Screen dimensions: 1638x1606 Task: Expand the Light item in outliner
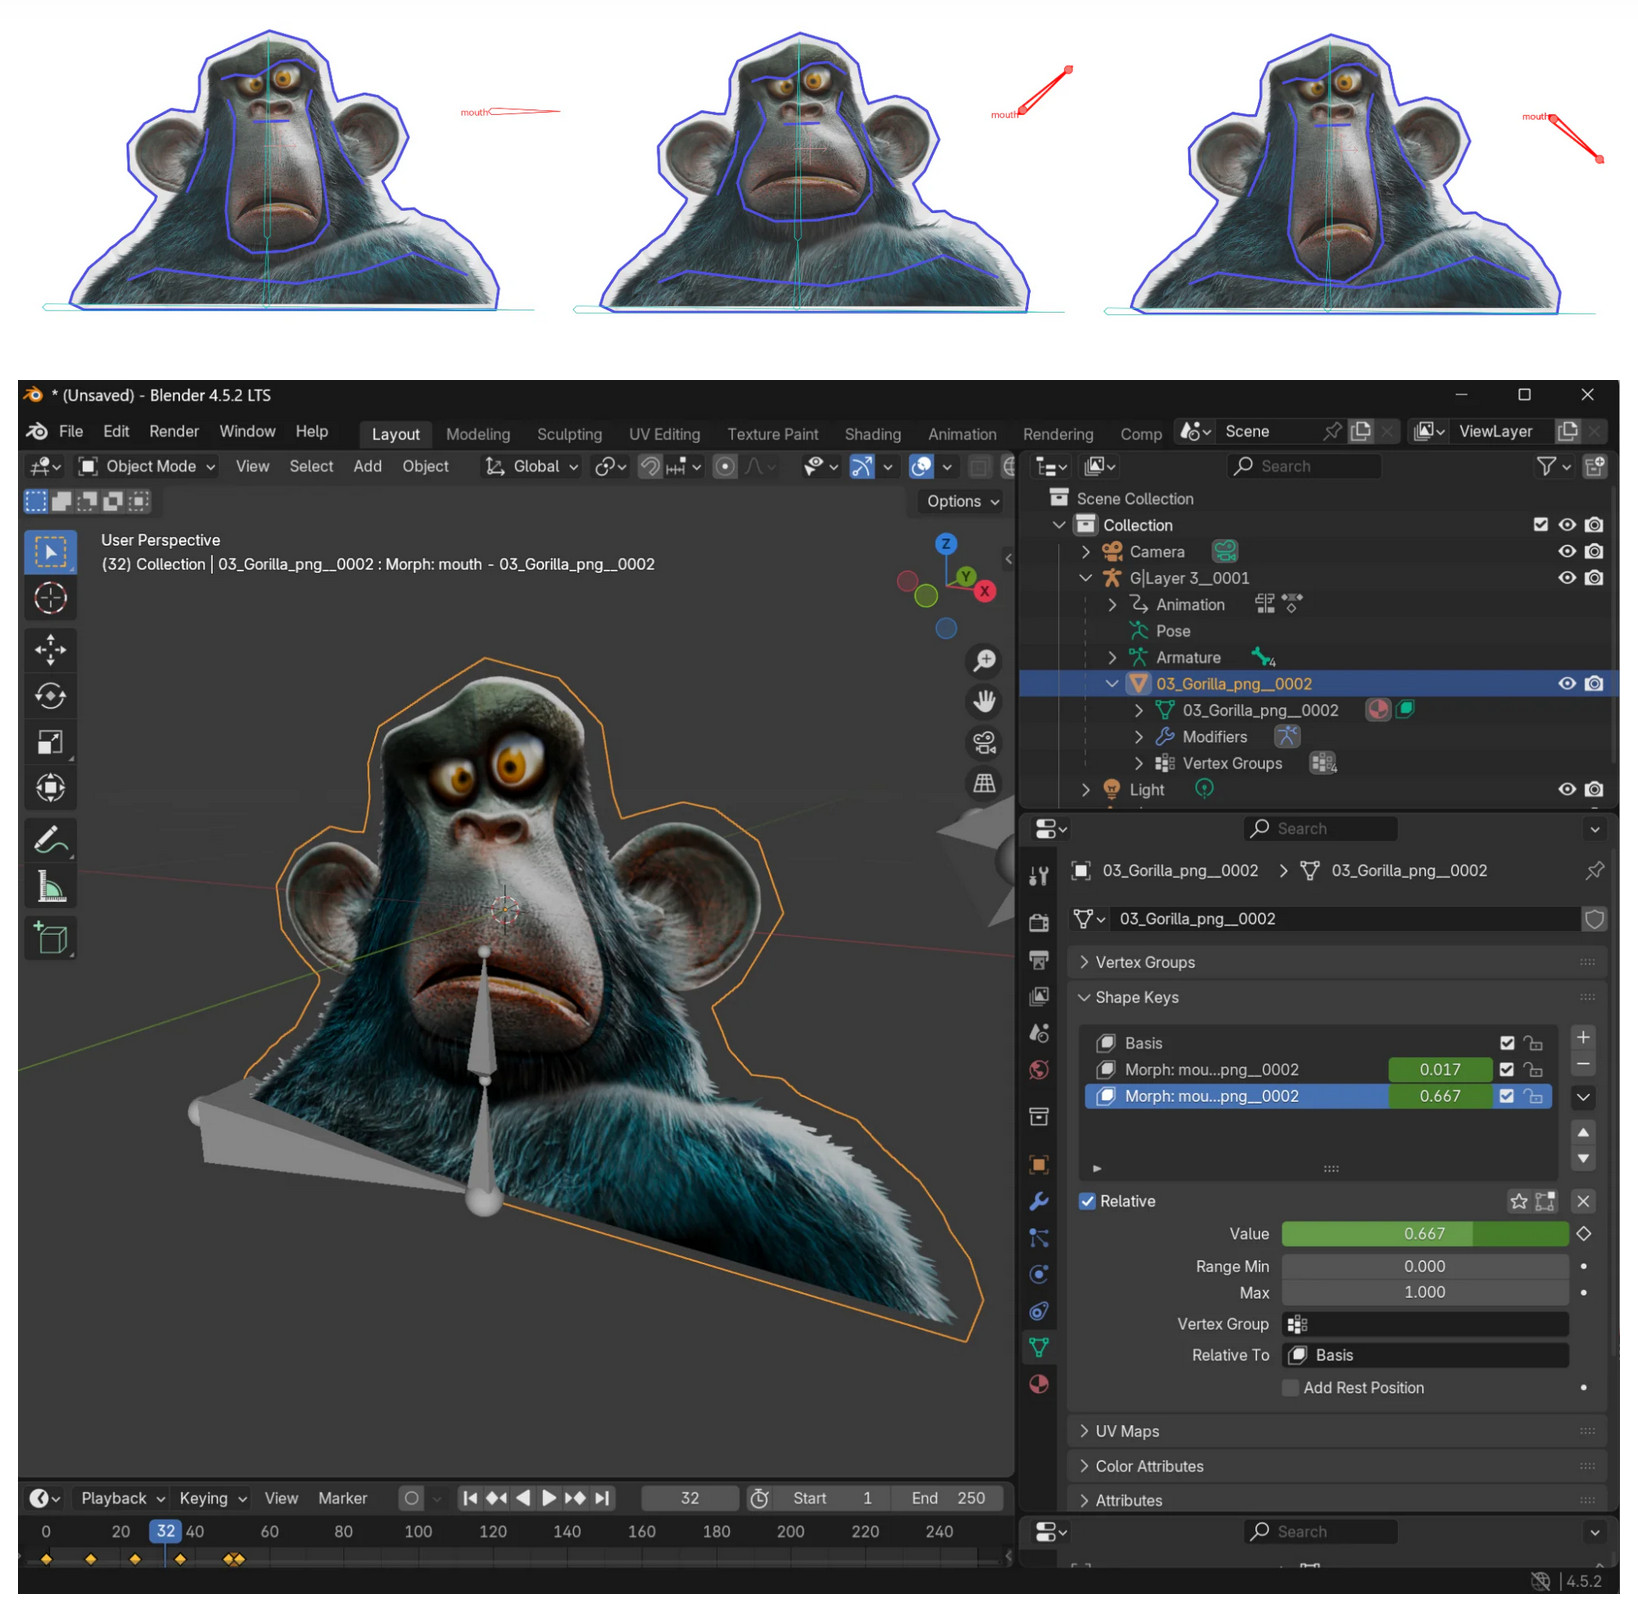(x=1086, y=790)
